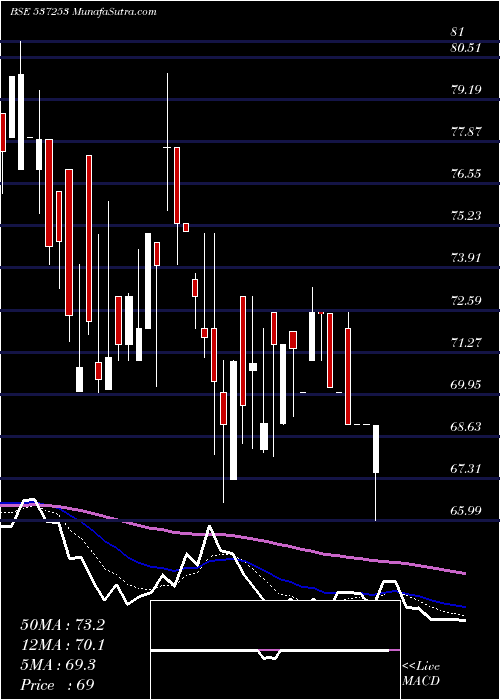Image resolution: width=500 pixels, height=700 pixels.
Task: Click the <<Live MACD label
Action: 421,674
